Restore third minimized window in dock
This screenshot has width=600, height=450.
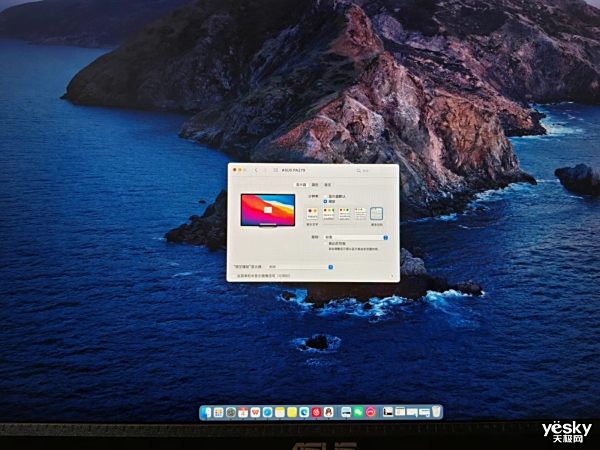click(x=412, y=412)
